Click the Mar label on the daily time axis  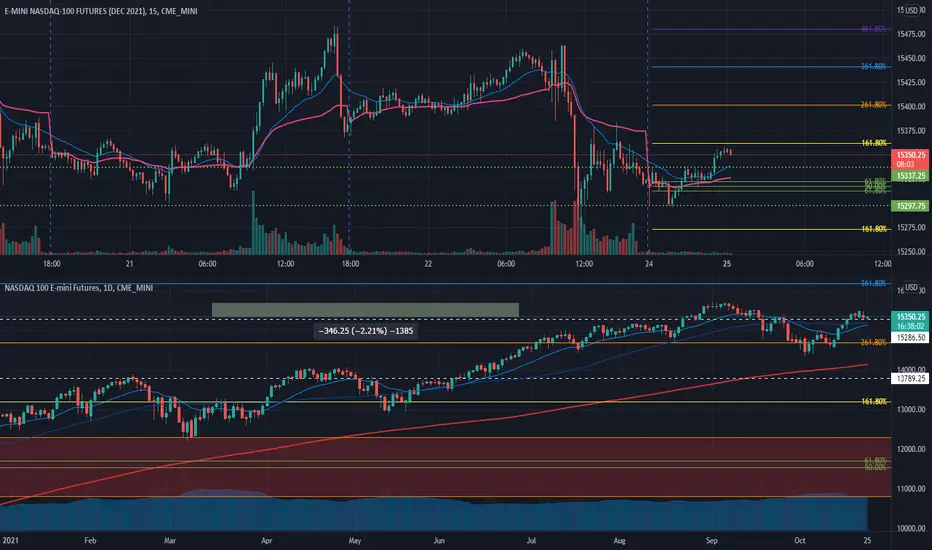(x=170, y=540)
